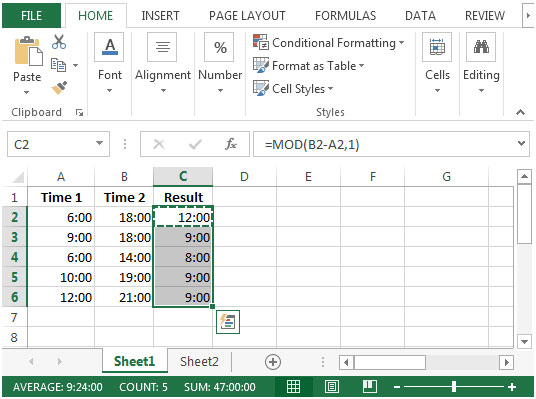536x399 pixels.
Task: Open the Name Box dropdown arrow
Action: tap(99, 143)
